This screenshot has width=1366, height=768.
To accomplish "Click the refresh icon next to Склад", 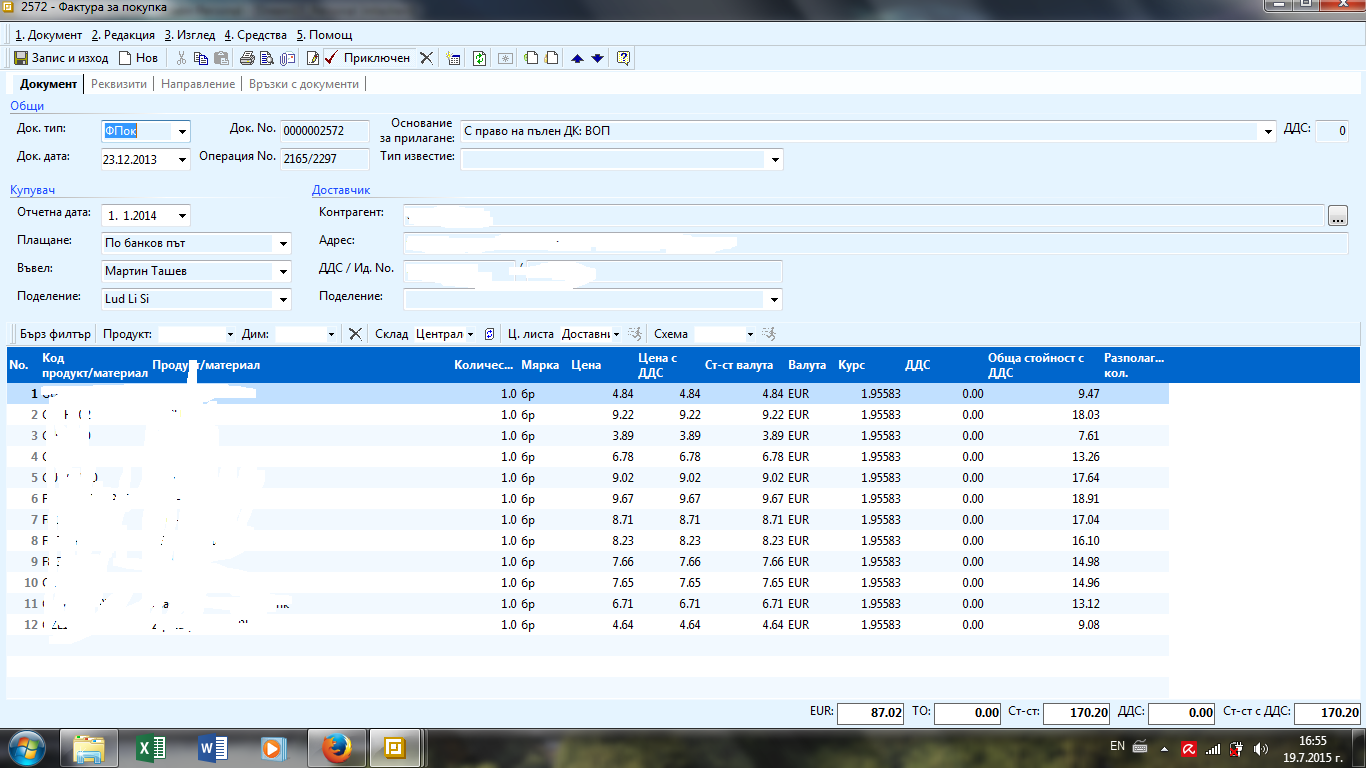I will tap(490, 334).
